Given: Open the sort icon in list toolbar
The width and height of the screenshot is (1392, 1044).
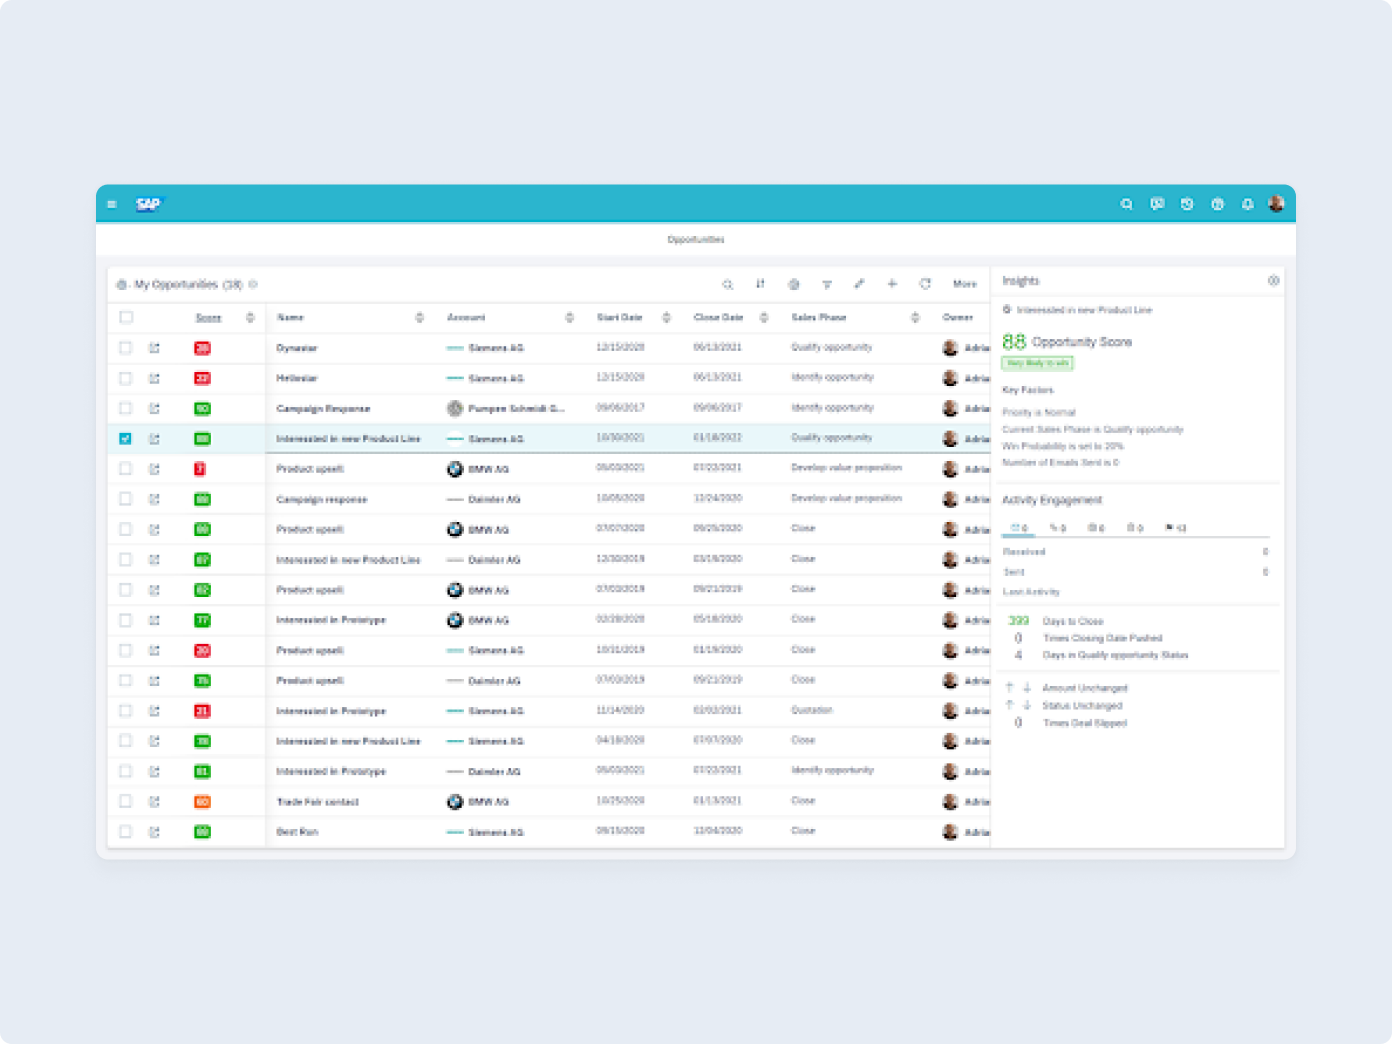Looking at the screenshot, I should click(760, 284).
